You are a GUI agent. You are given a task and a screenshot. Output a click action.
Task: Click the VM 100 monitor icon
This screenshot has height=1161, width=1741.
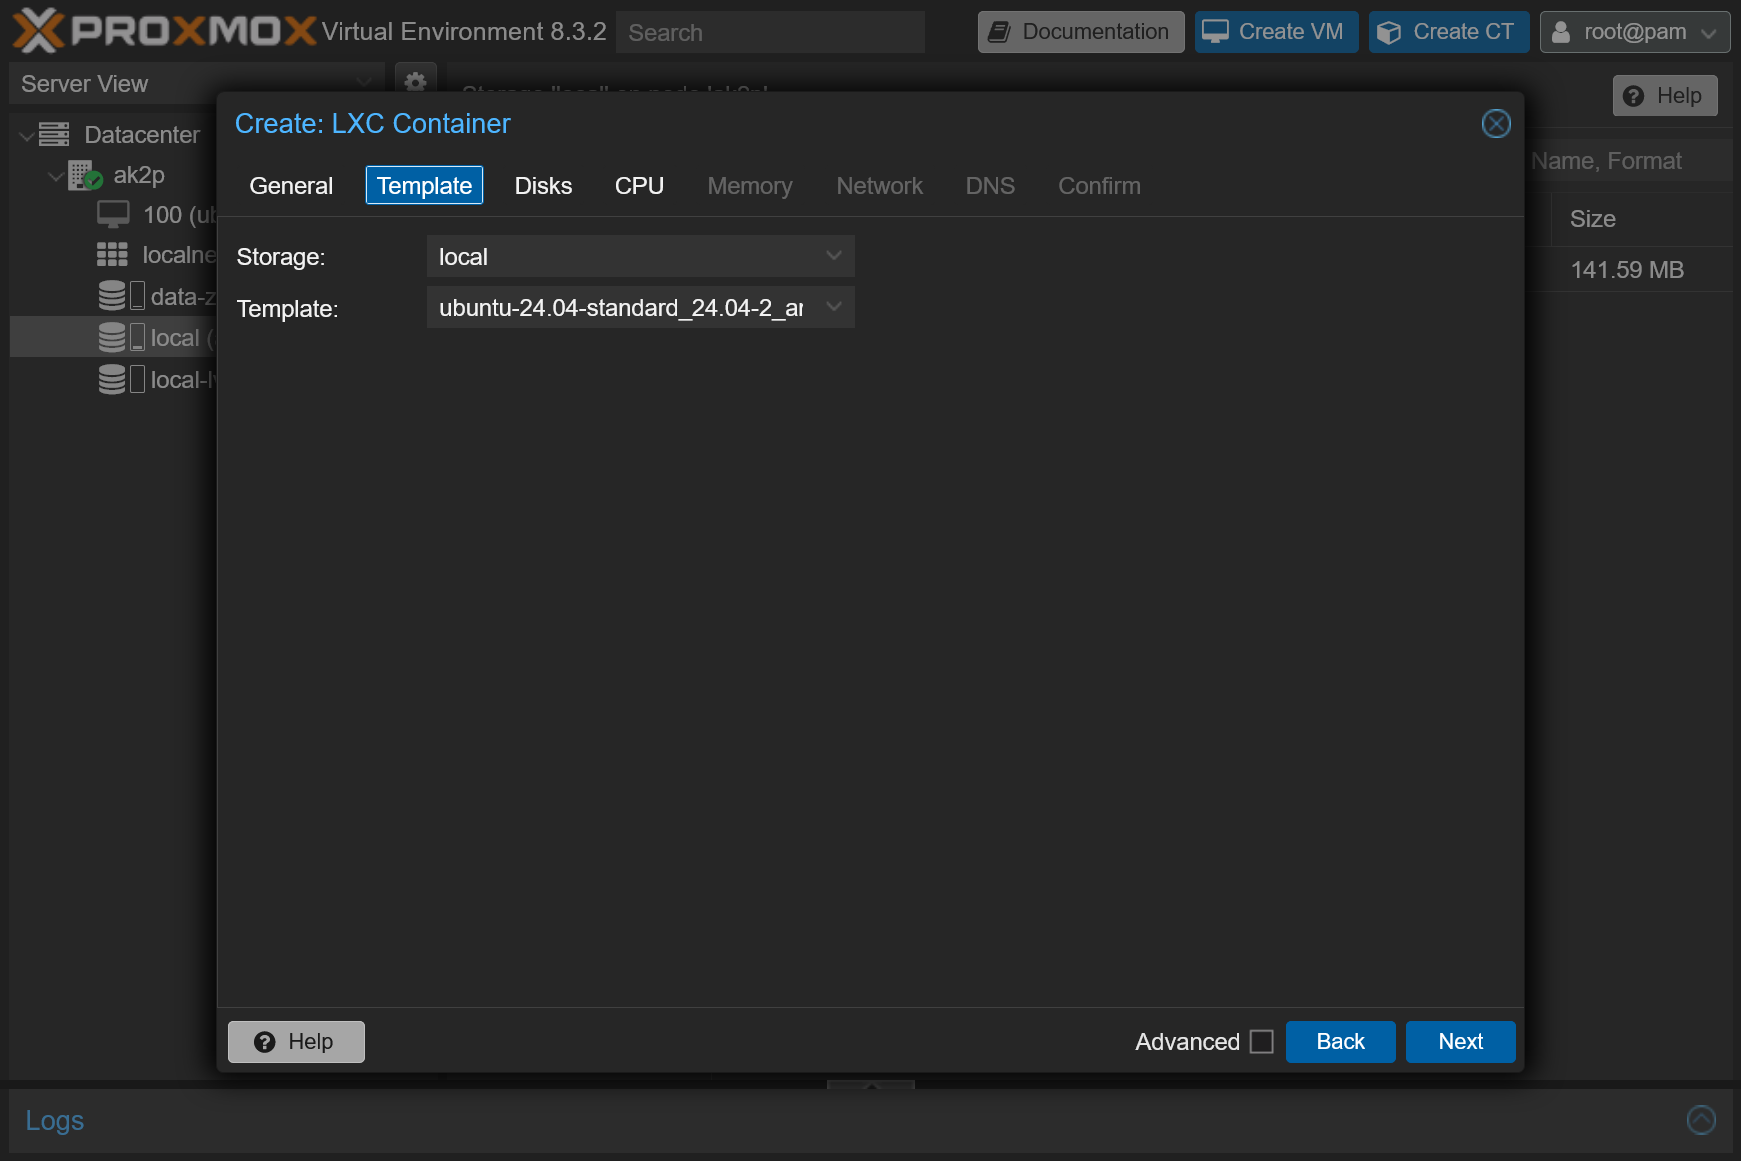click(113, 215)
